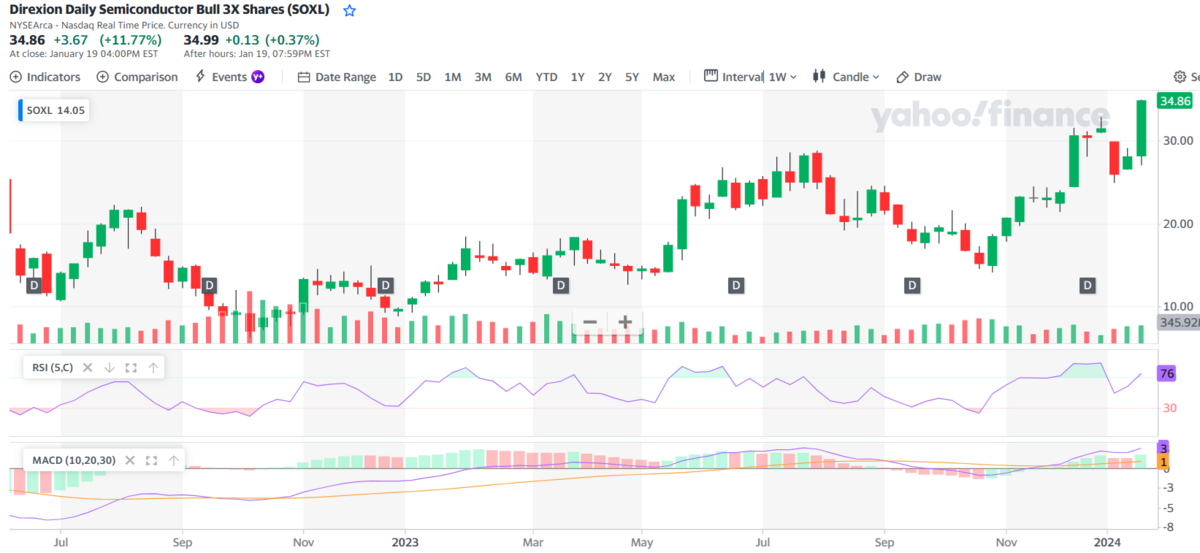This screenshot has width=1200, height=553.
Task: Expand the Candle chart type dropdown
Action: click(x=846, y=77)
